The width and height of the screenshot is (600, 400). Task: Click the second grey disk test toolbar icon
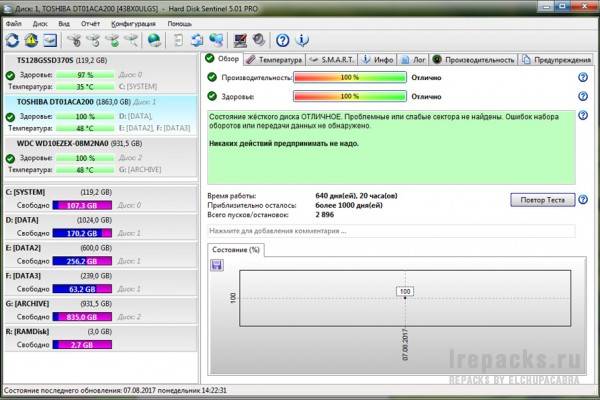tap(94, 40)
